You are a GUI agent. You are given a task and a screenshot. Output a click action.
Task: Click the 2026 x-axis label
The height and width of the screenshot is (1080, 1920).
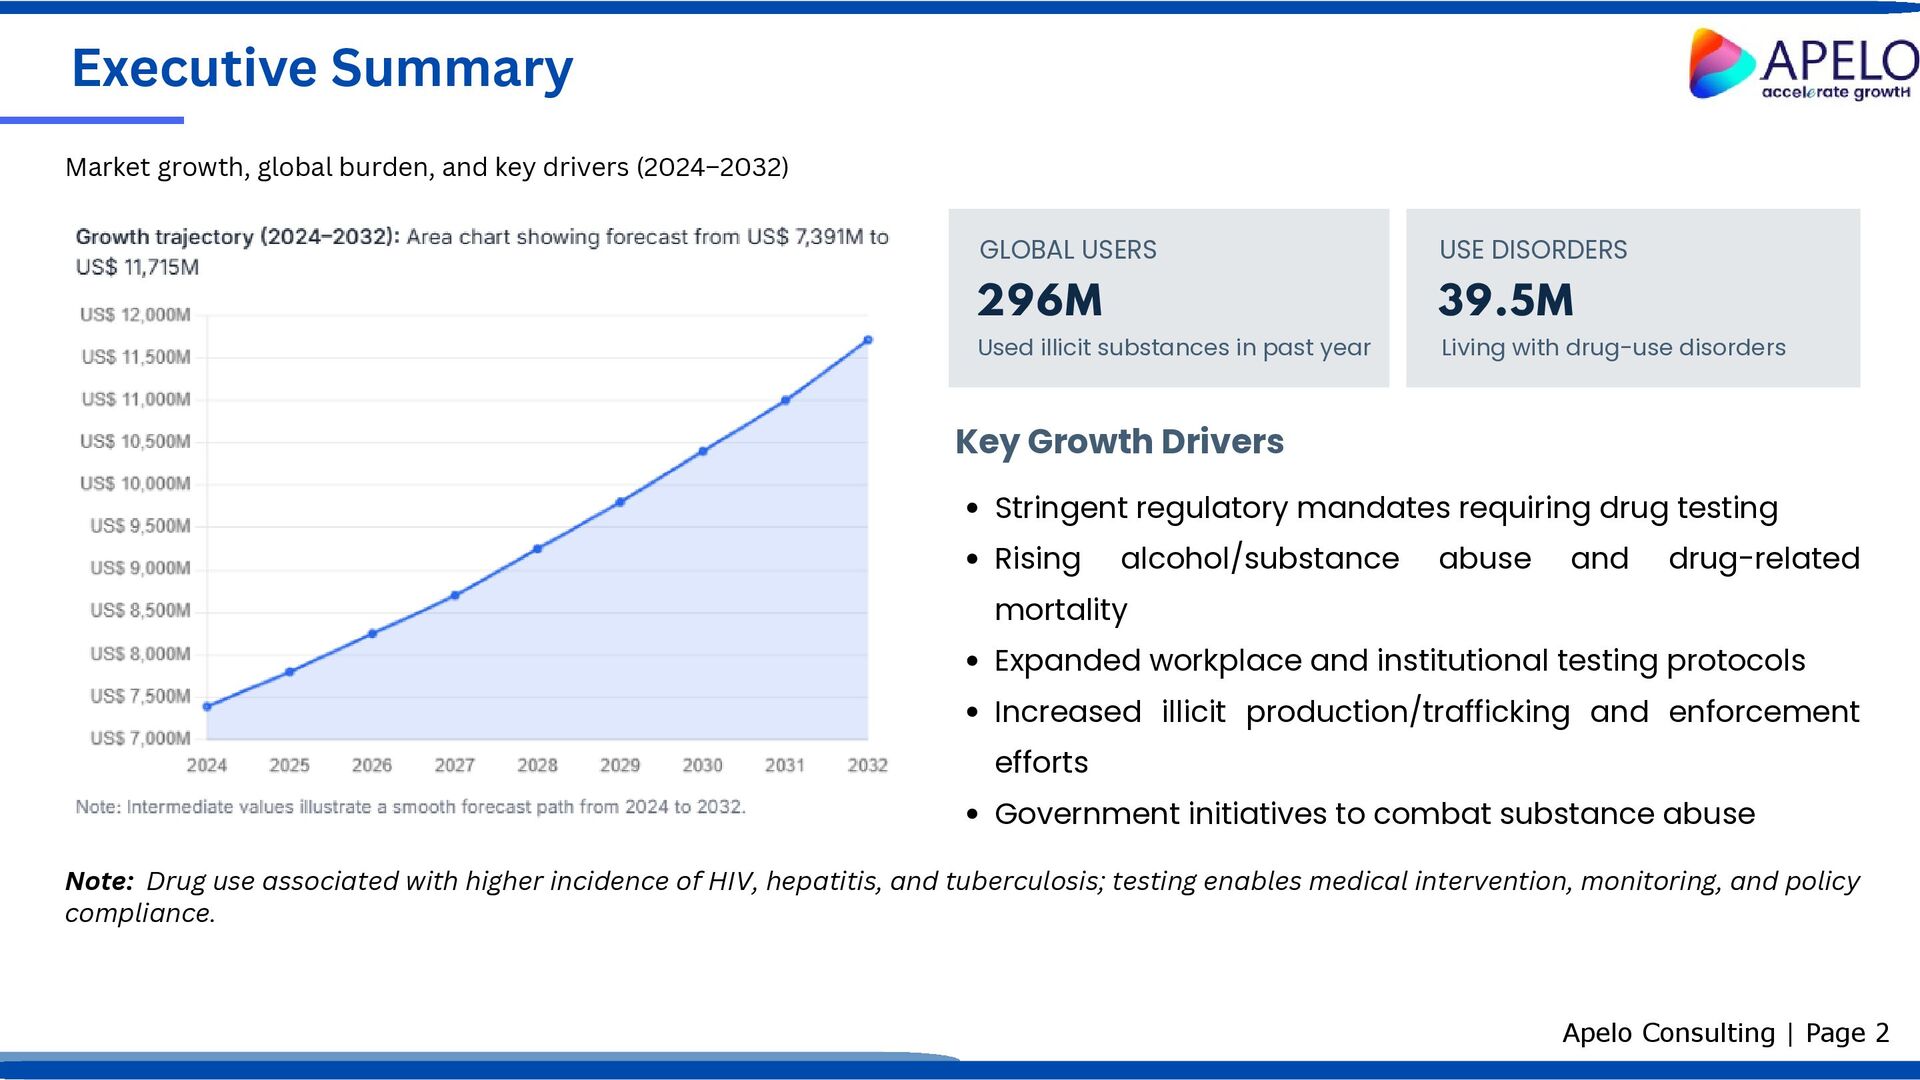372,765
